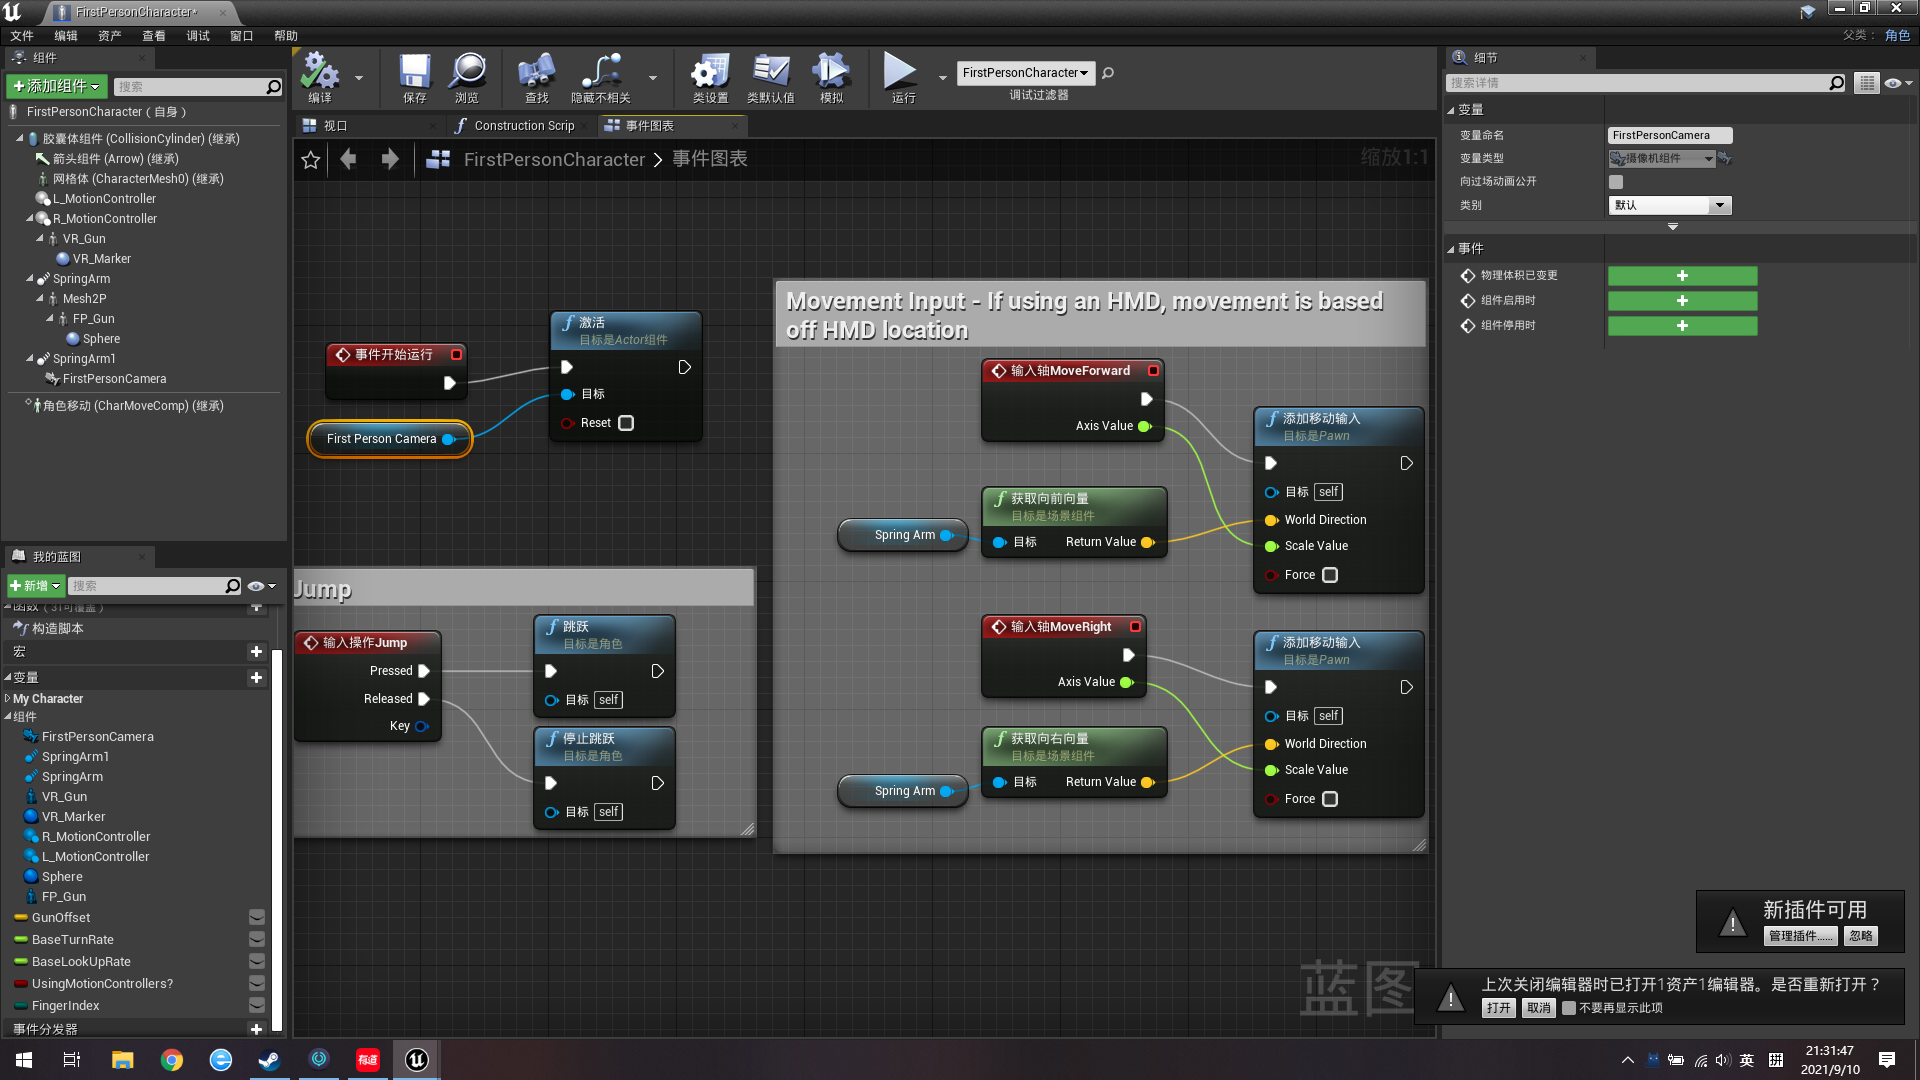1920x1080 pixels.
Task: Navigate back with the left arrow
Action: 348,159
